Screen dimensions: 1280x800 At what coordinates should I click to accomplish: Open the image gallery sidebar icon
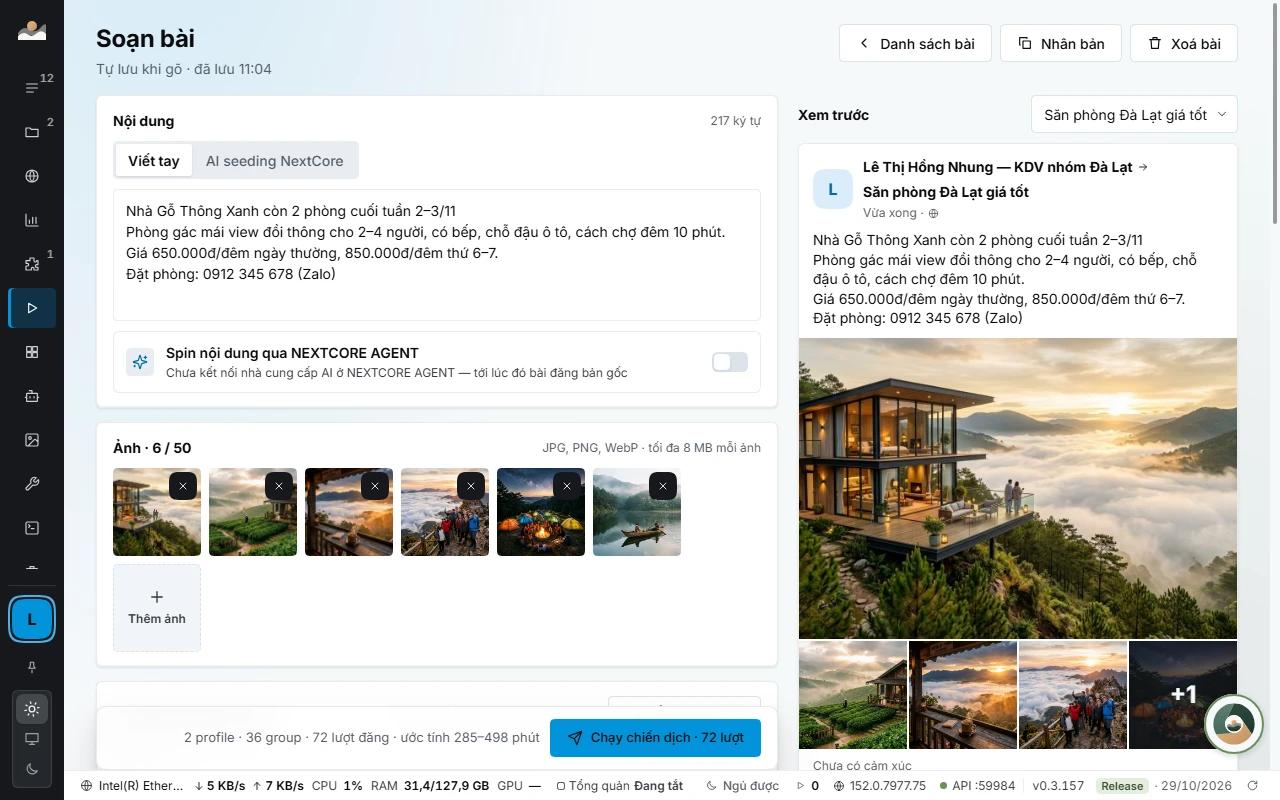tap(32, 440)
